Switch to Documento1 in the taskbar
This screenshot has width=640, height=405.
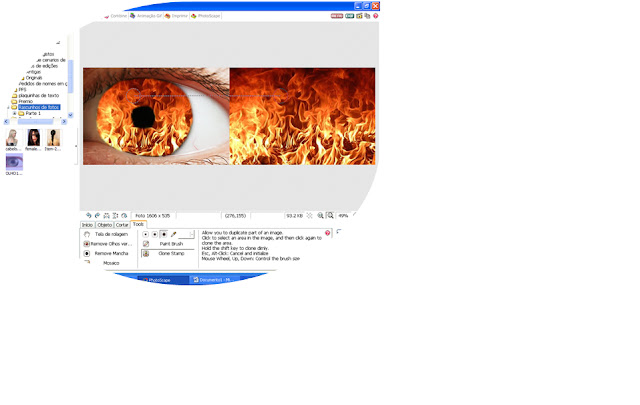(214, 280)
